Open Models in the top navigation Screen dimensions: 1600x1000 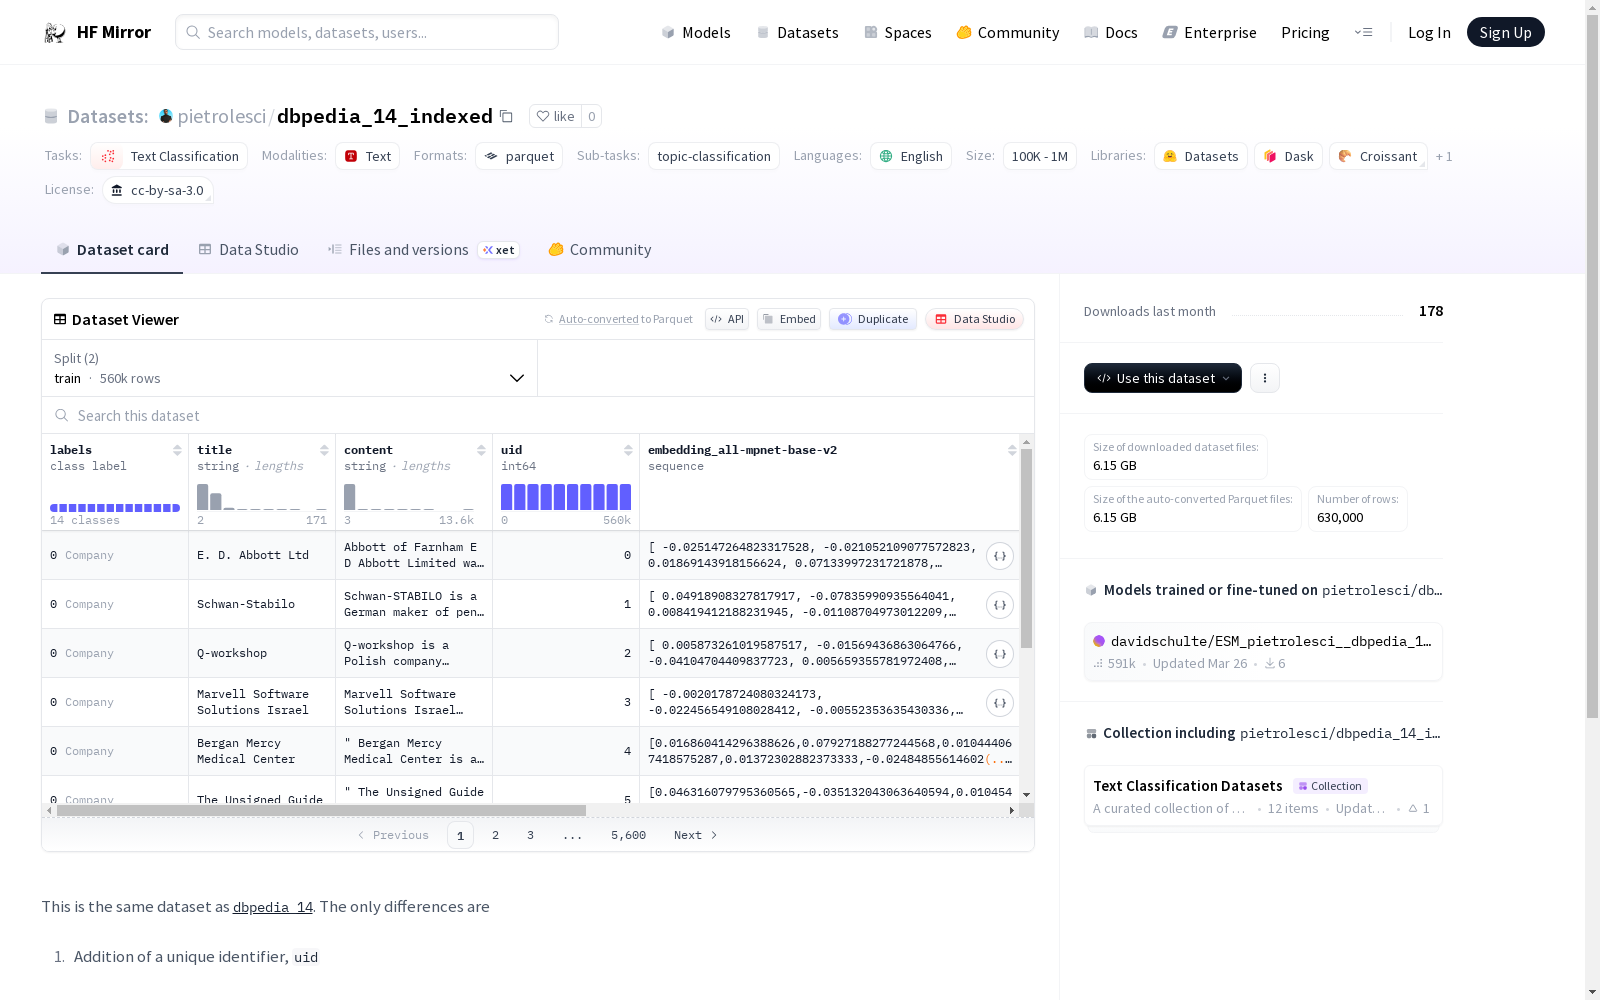point(696,33)
